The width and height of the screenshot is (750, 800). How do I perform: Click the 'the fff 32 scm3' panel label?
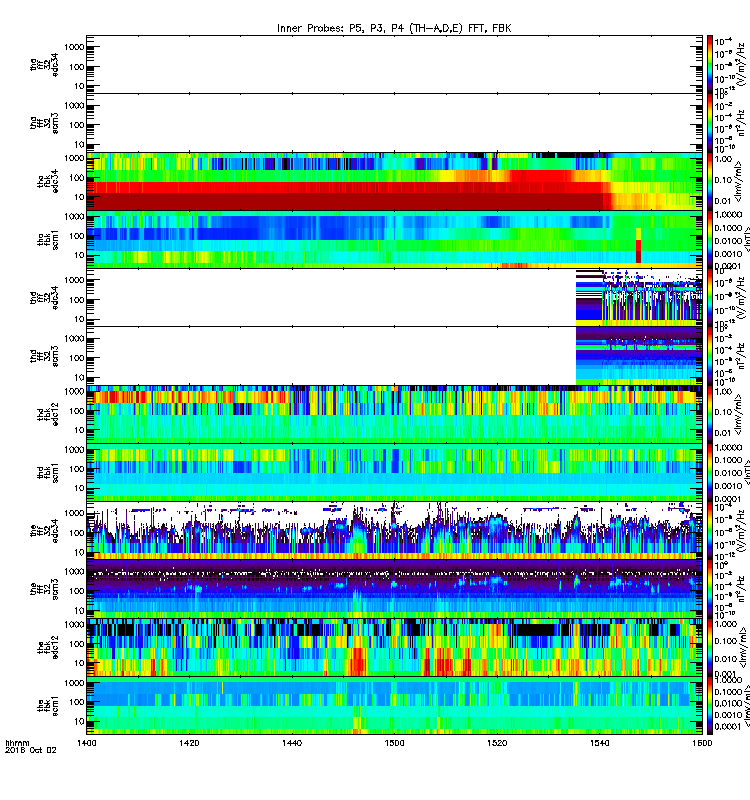(x=44, y=589)
